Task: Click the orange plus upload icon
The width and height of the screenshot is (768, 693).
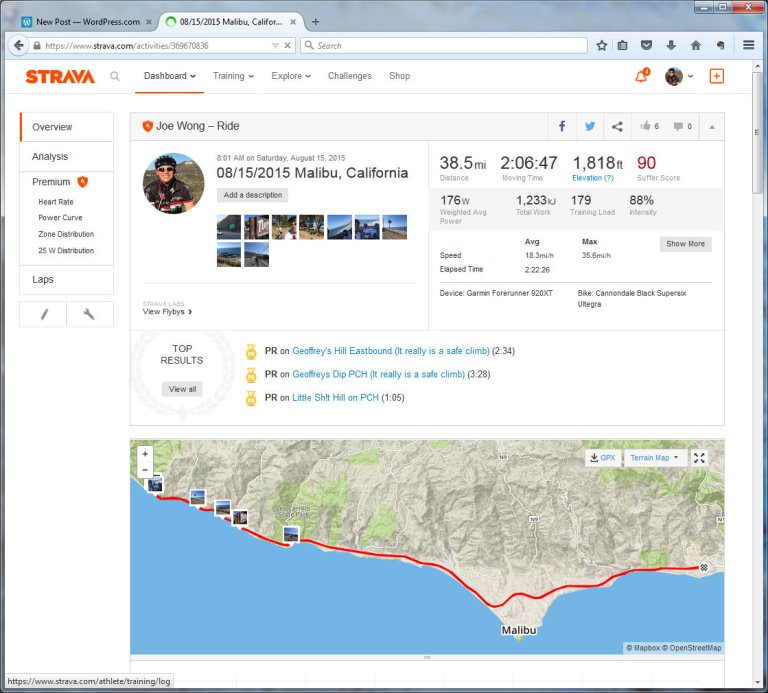Action: click(x=716, y=76)
